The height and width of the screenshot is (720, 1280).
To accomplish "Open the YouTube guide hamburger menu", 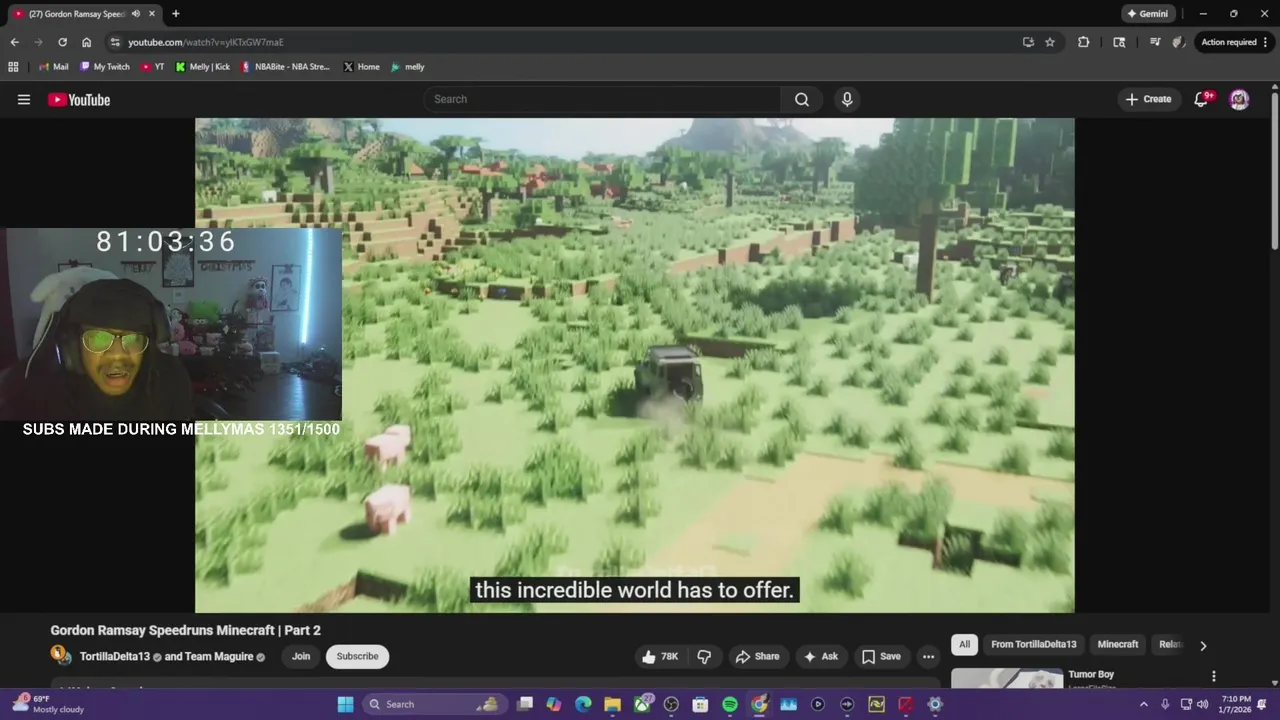I will coord(24,99).
